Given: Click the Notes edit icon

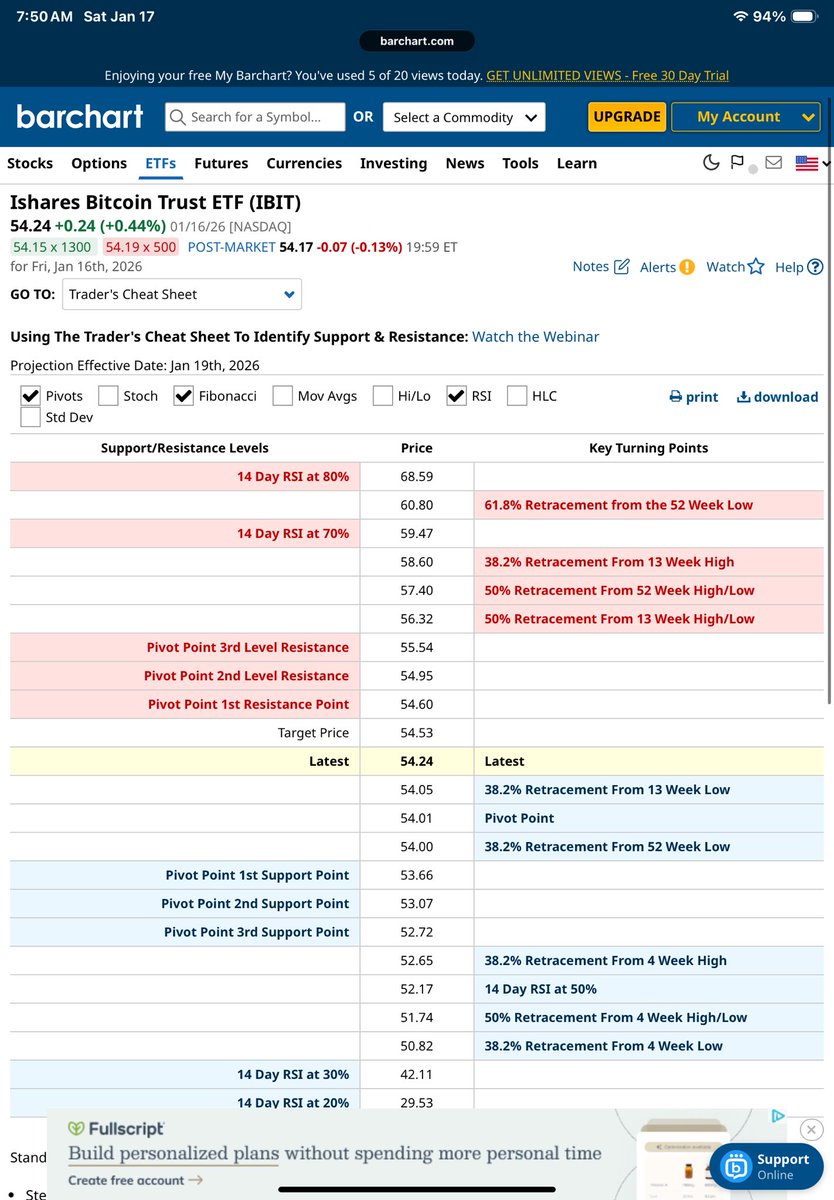Looking at the screenshot, I should point(621,266).
